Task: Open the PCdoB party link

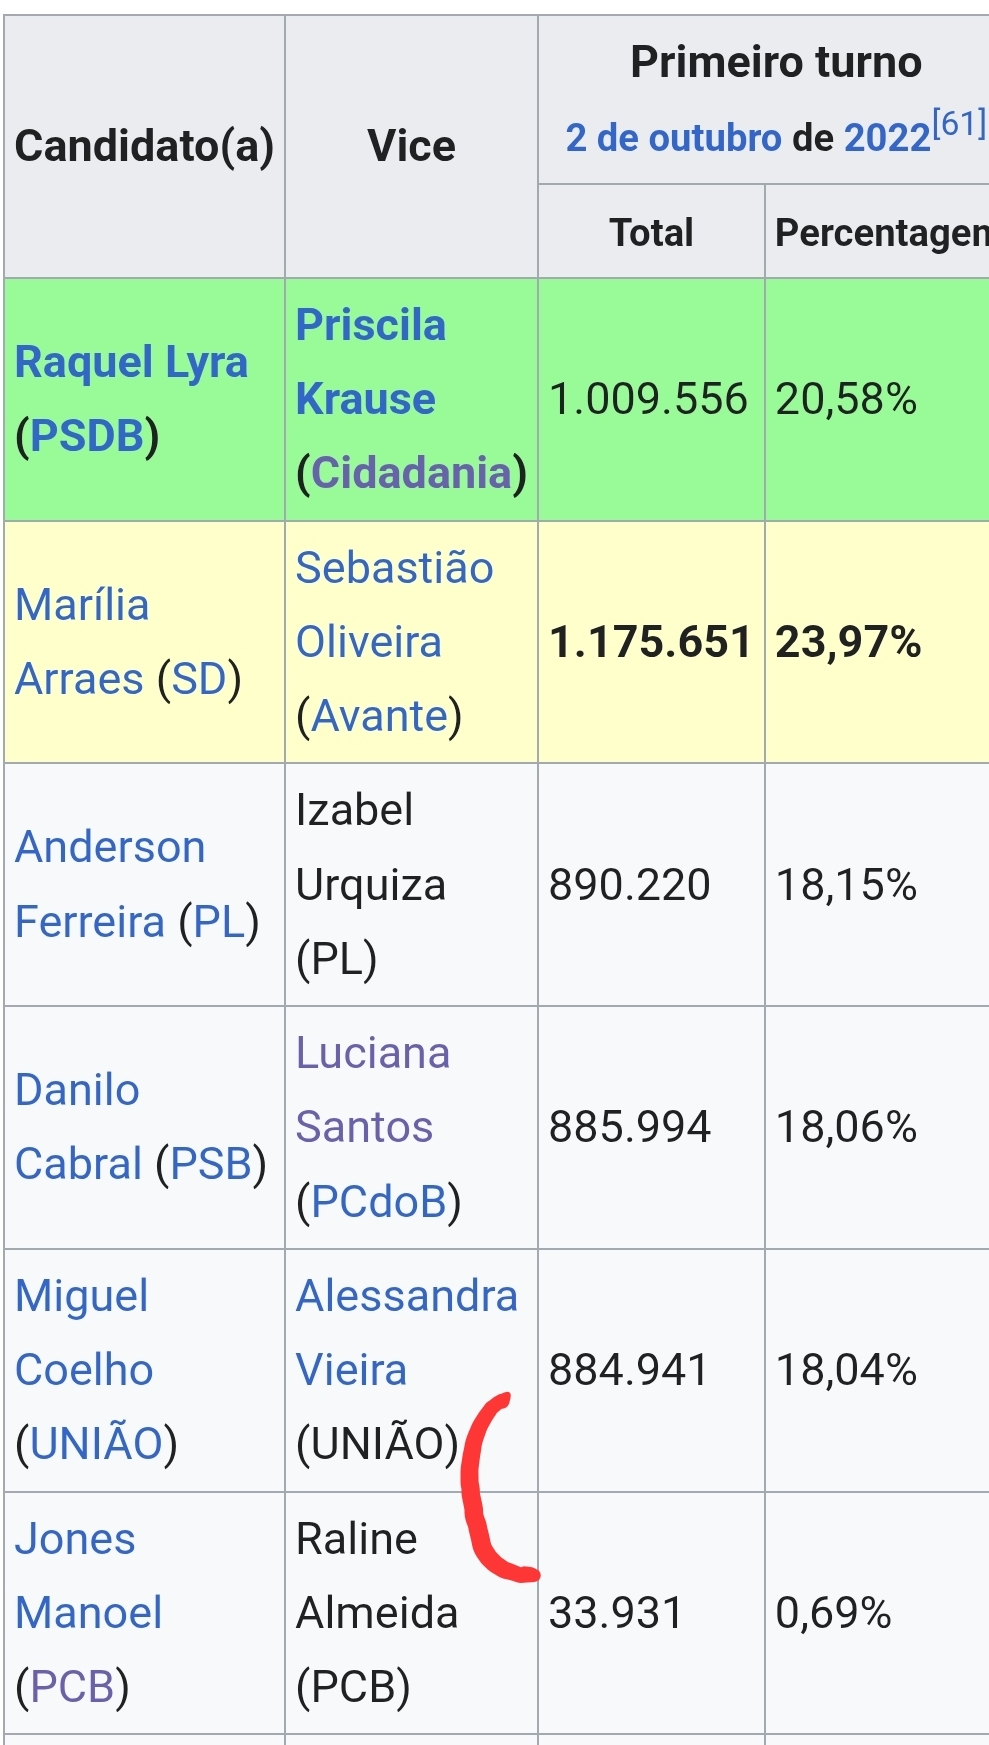Action: [379, 1201]
